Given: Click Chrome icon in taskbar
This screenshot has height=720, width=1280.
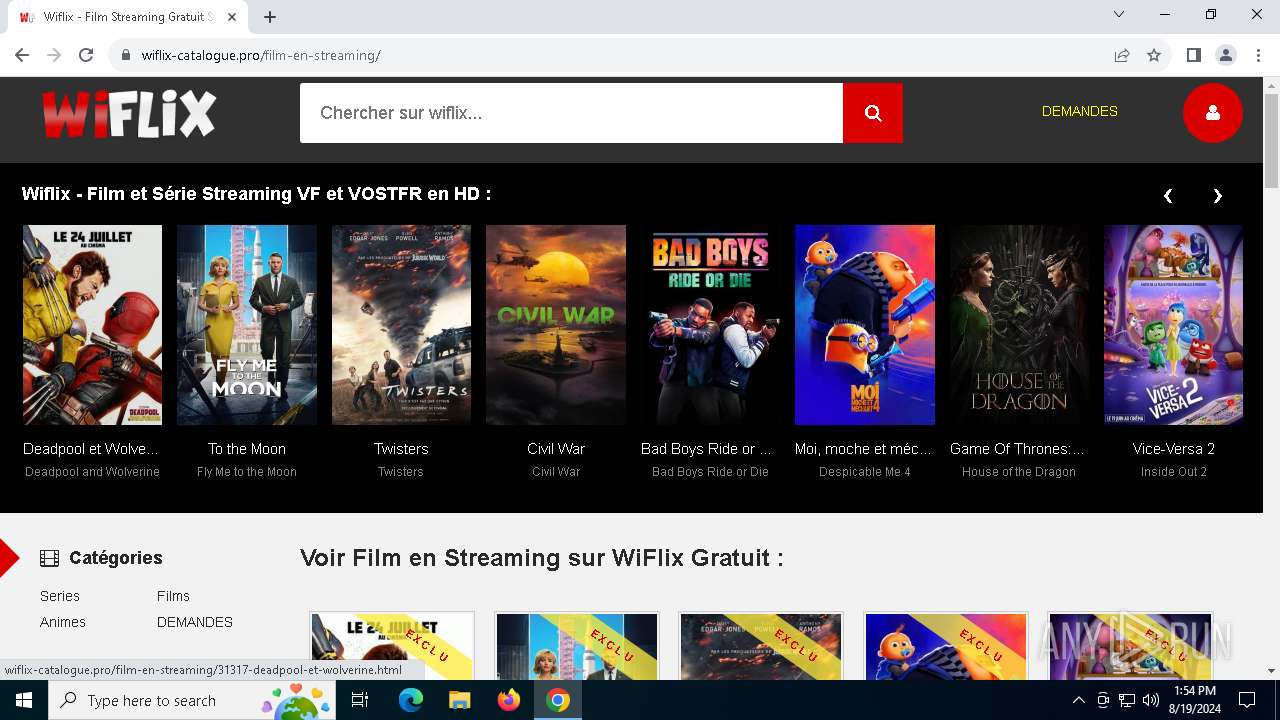Looking at the screenshot, I should coord(558,700).
